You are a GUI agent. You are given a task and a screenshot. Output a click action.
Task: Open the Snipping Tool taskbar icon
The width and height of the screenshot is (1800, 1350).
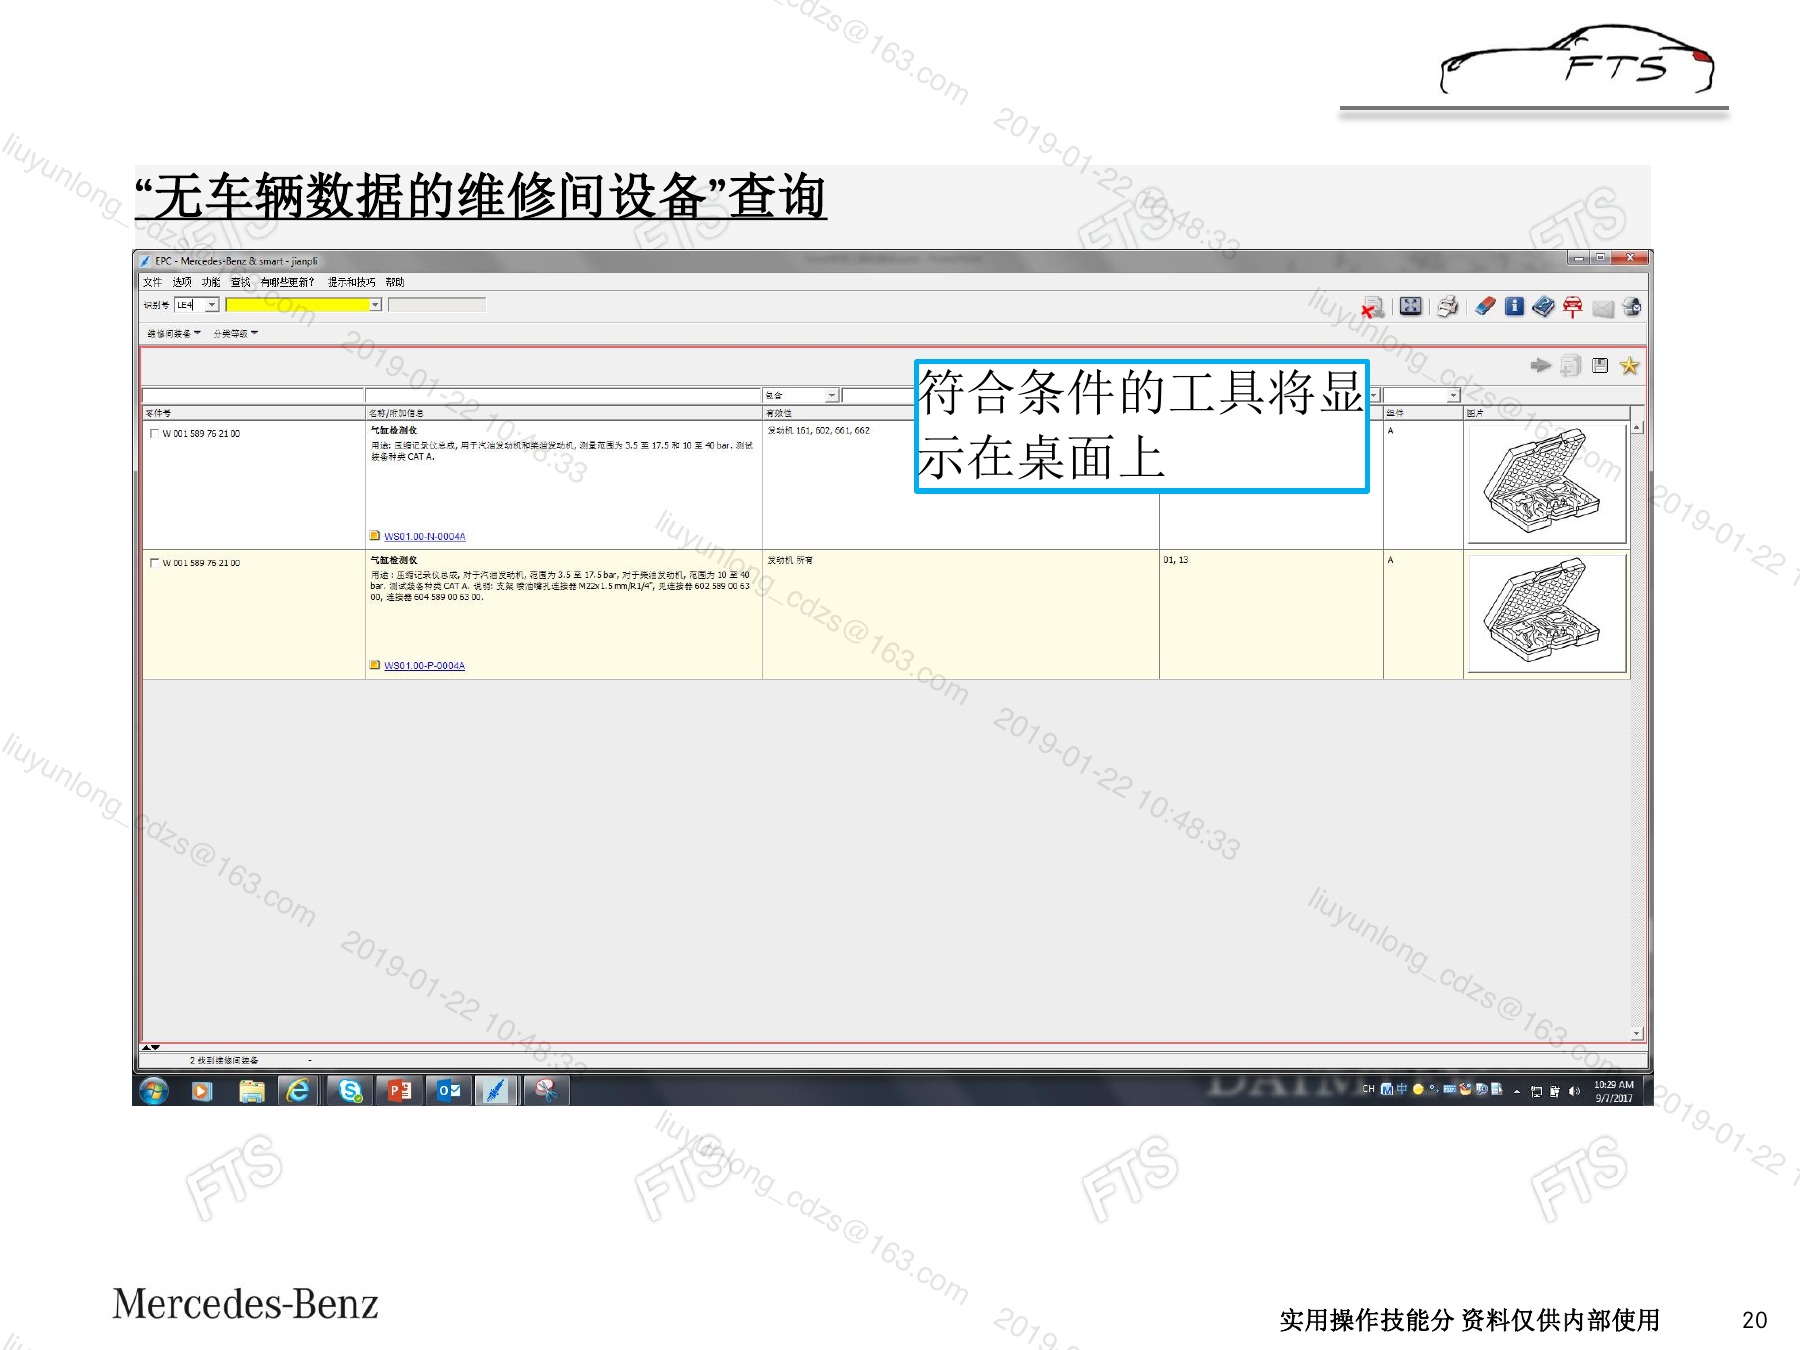coord(546,1091)
